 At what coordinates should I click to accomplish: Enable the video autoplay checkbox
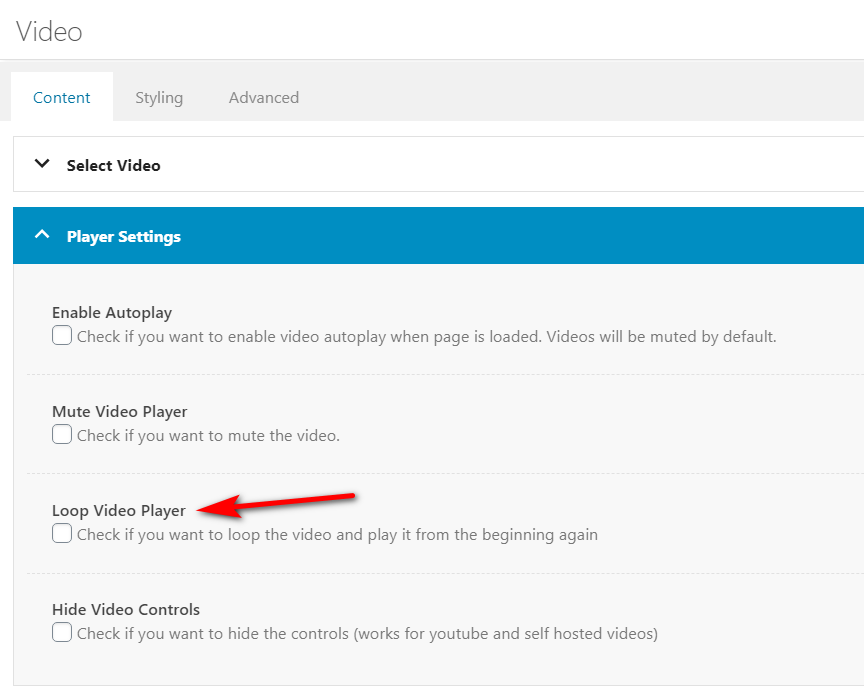point(62,335)
